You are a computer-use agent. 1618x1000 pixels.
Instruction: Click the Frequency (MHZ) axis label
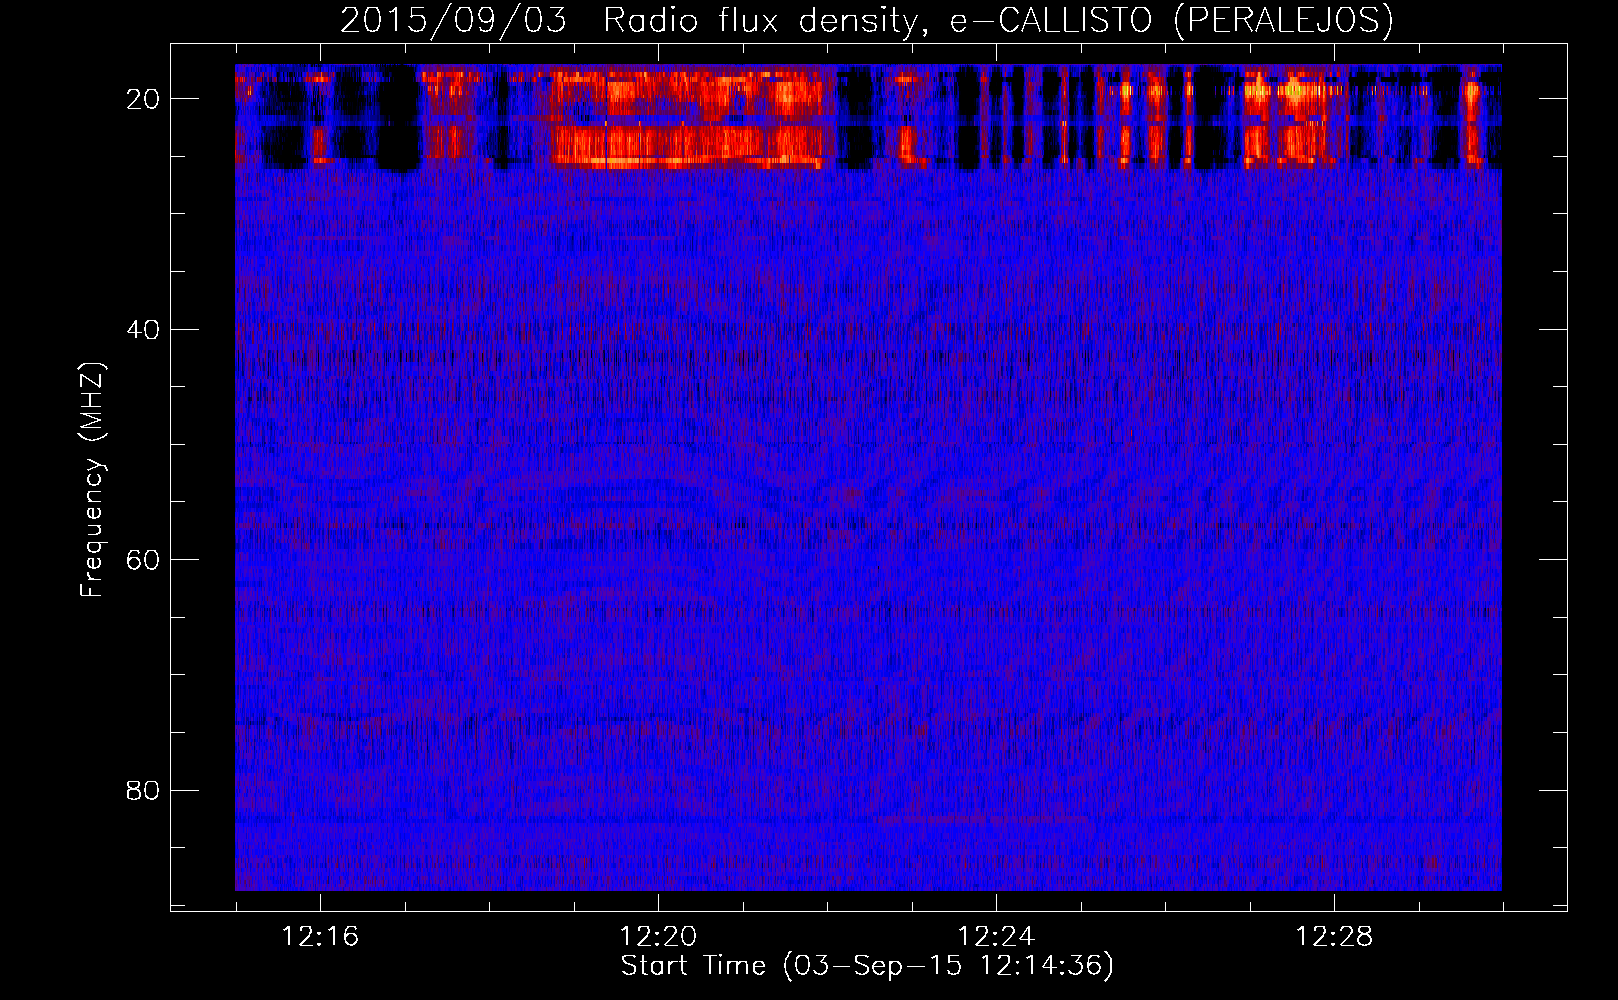(91, 480)
